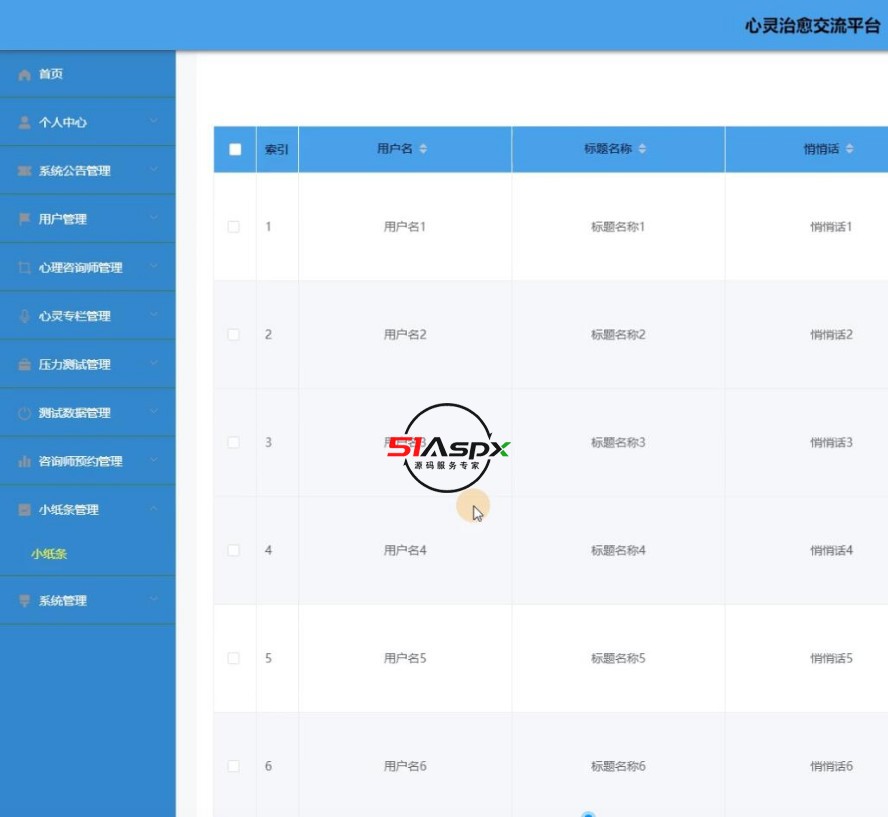
Task: Expand the 系统管理 menu chevron
Action: [x=153, y=600]
